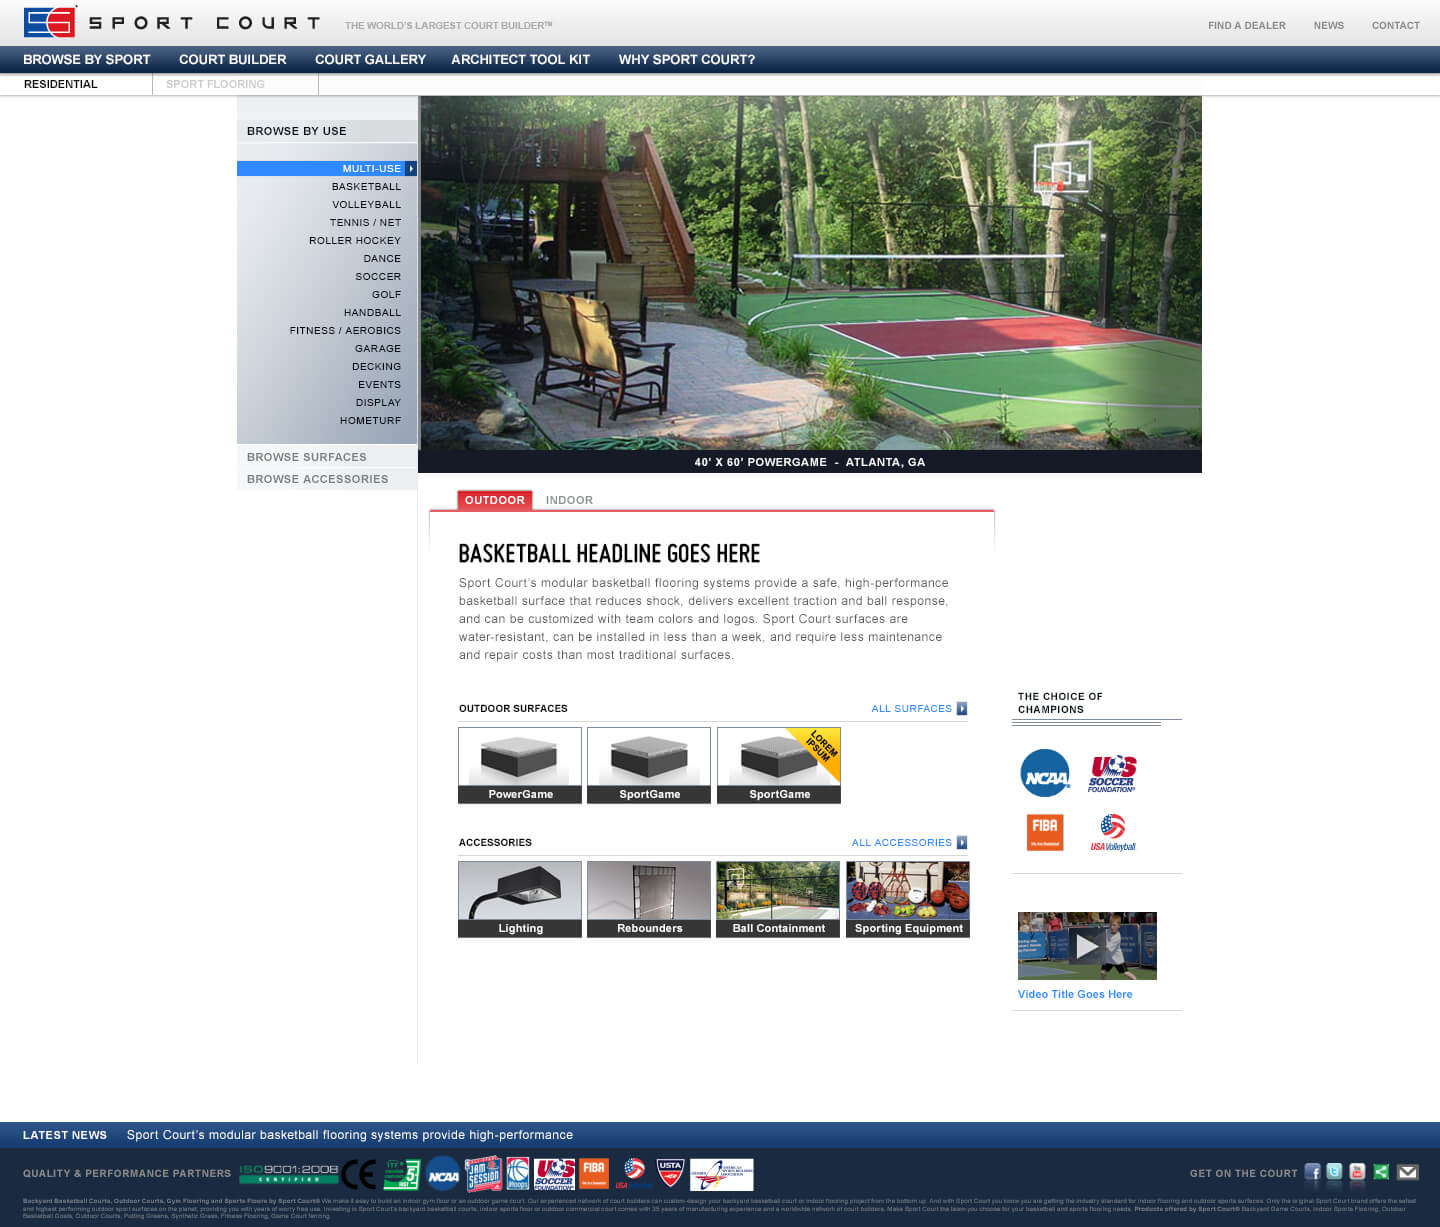
Task: Click the green share icon in footer
Action: pos(1381,1172)
